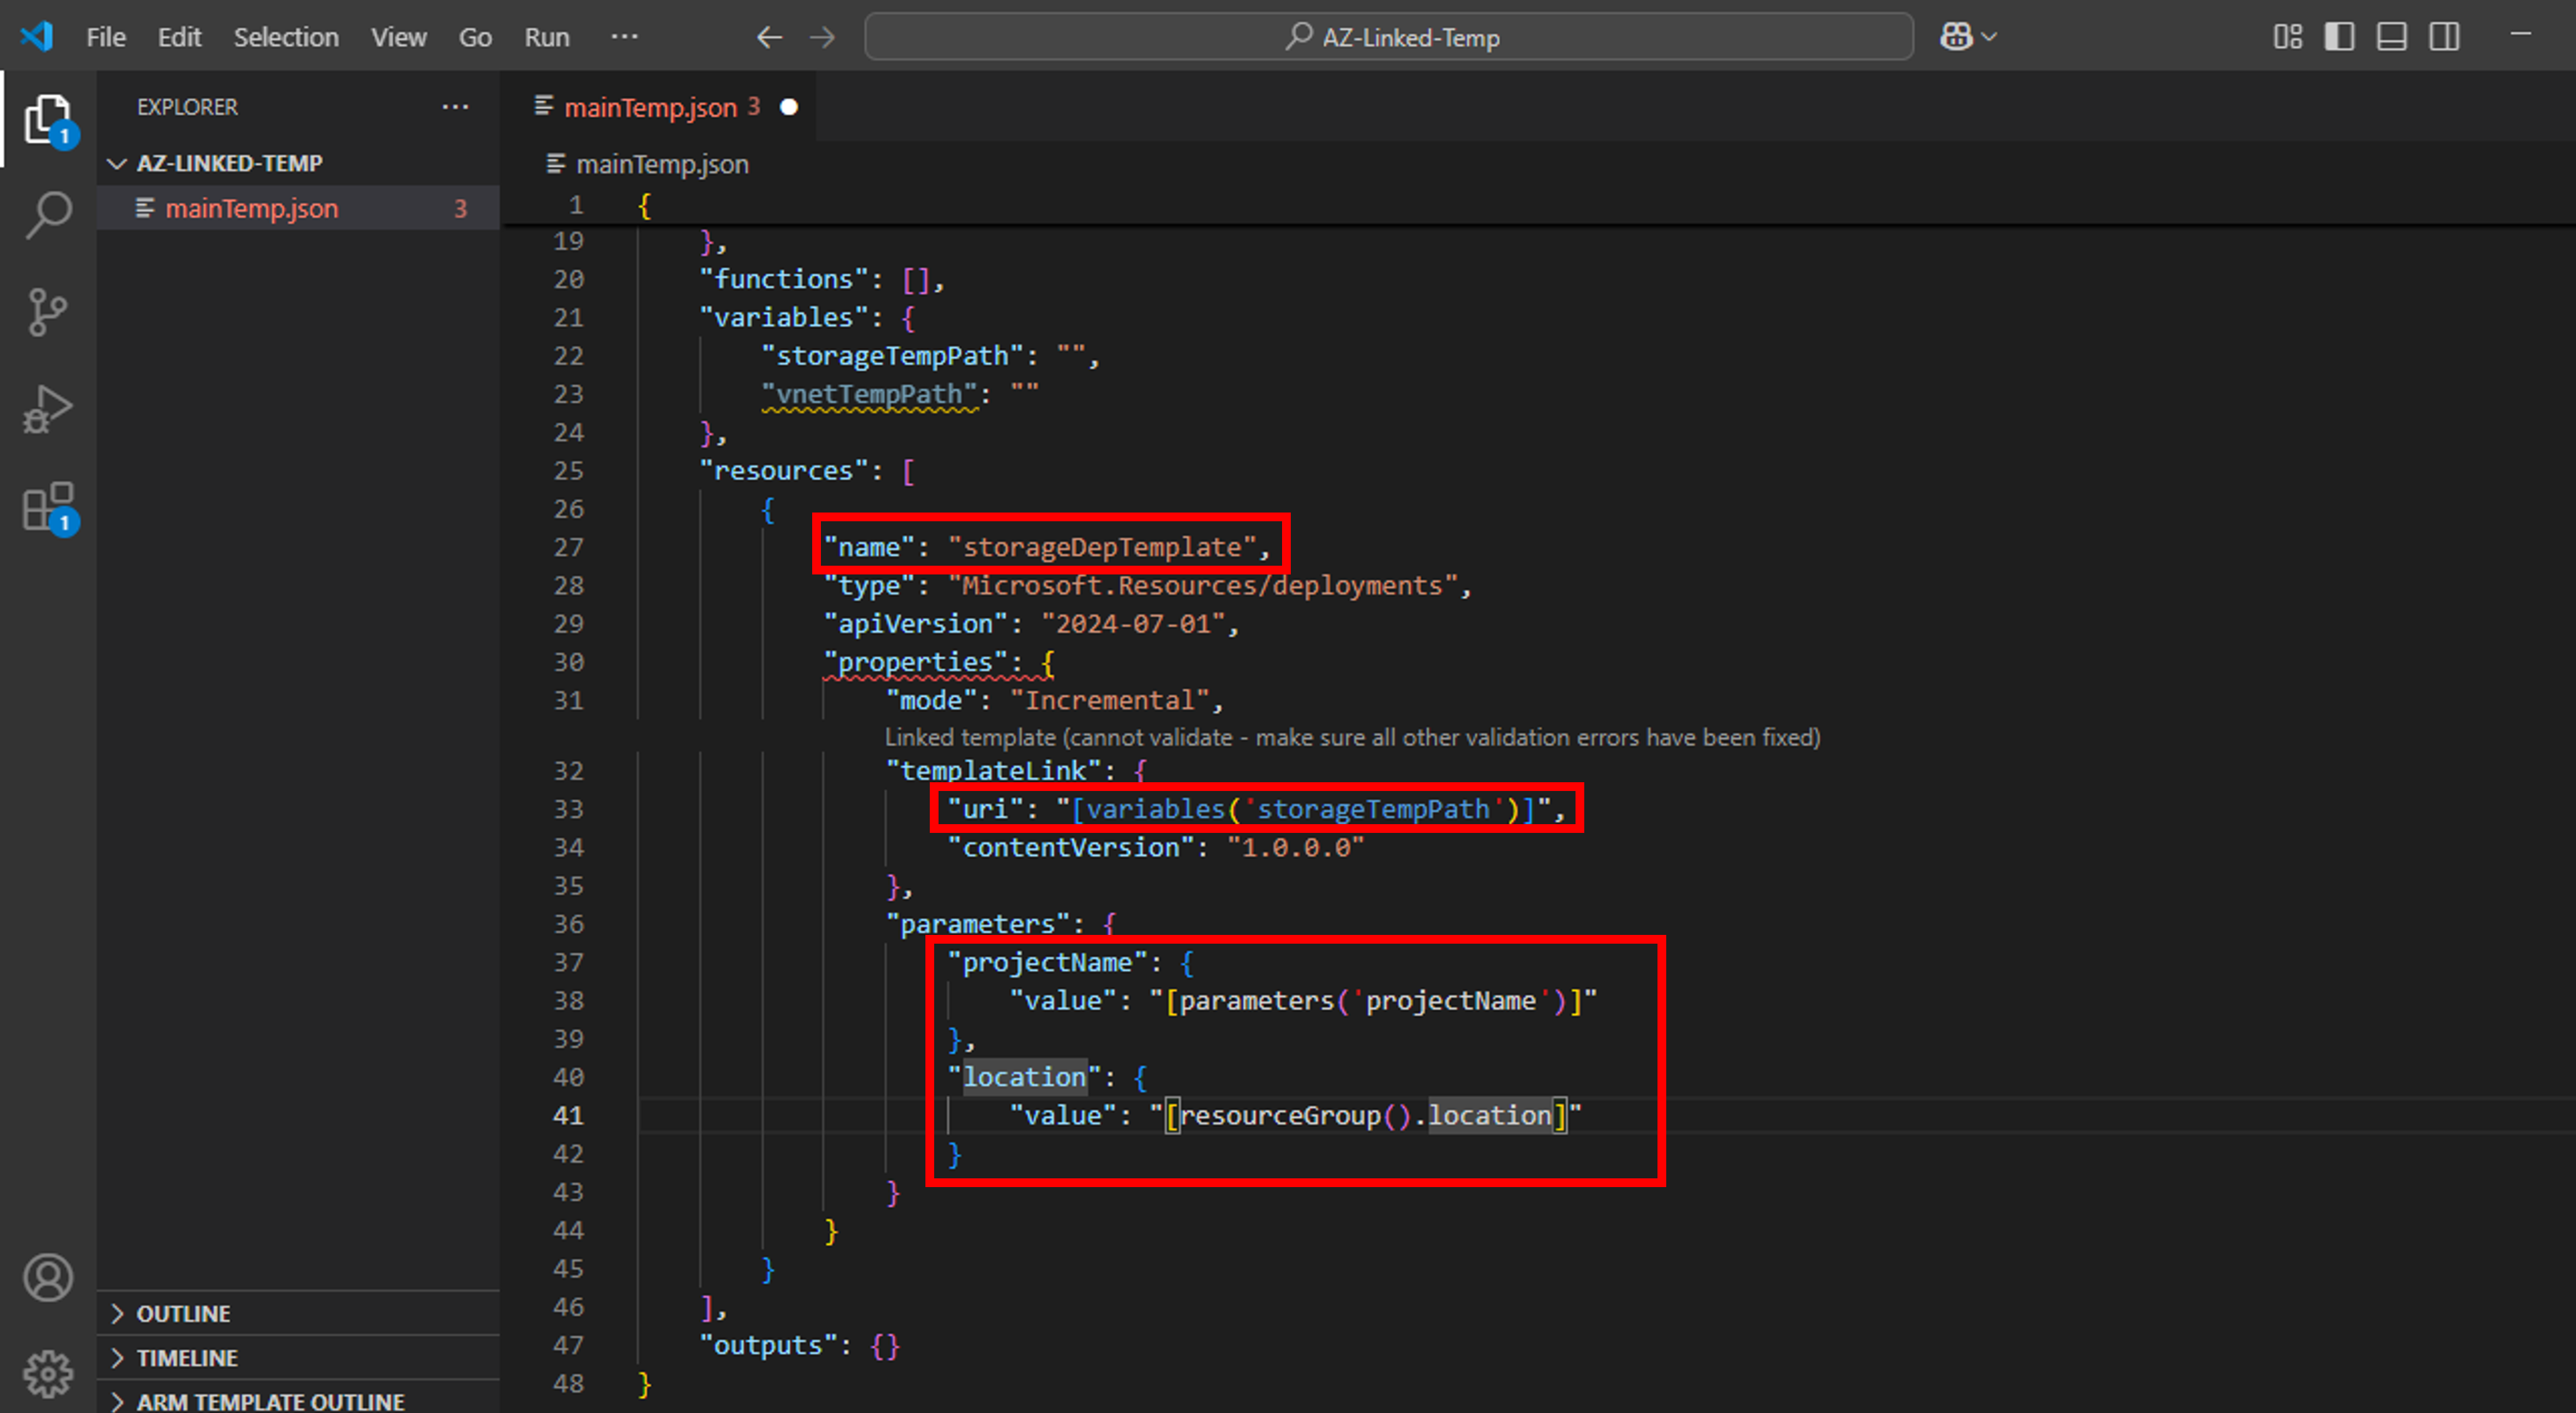Viewport: 2576px width, 1413px height.
Task: Open the Run menu
Action: pyautogui.click(x=546, y=36)
